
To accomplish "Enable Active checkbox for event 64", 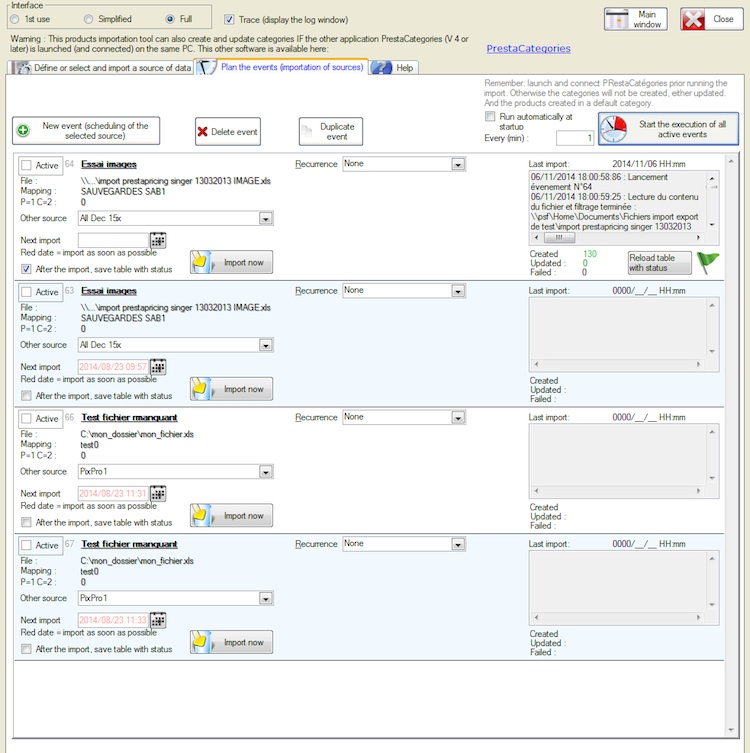I will tap(26, 165).
